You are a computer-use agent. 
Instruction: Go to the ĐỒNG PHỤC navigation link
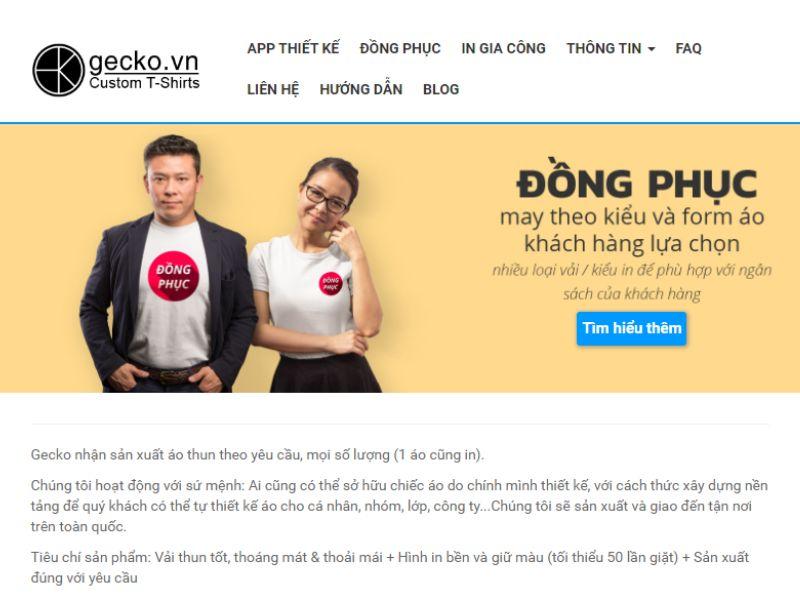[400, 48]
